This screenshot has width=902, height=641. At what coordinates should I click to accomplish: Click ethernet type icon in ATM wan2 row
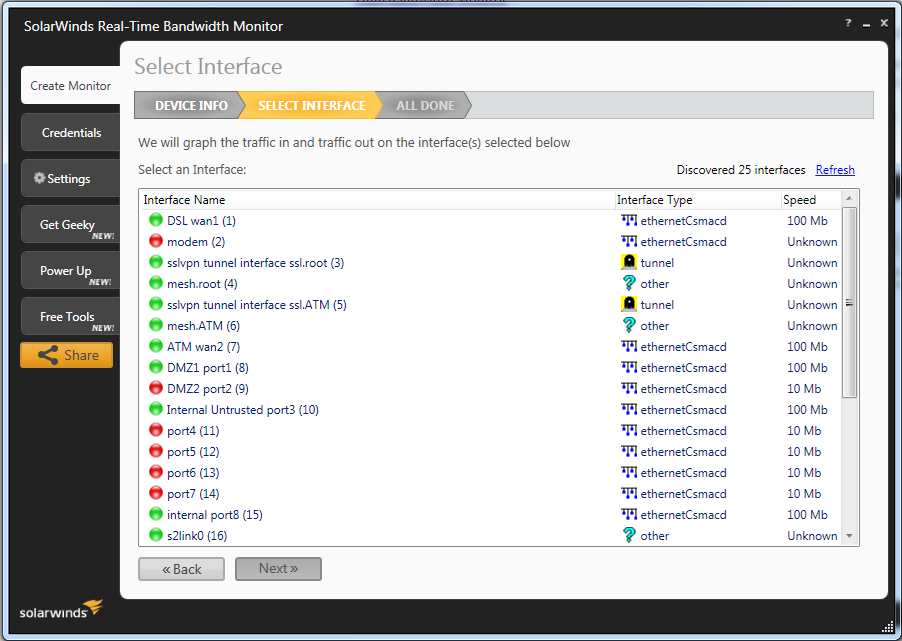click(629, 346)
